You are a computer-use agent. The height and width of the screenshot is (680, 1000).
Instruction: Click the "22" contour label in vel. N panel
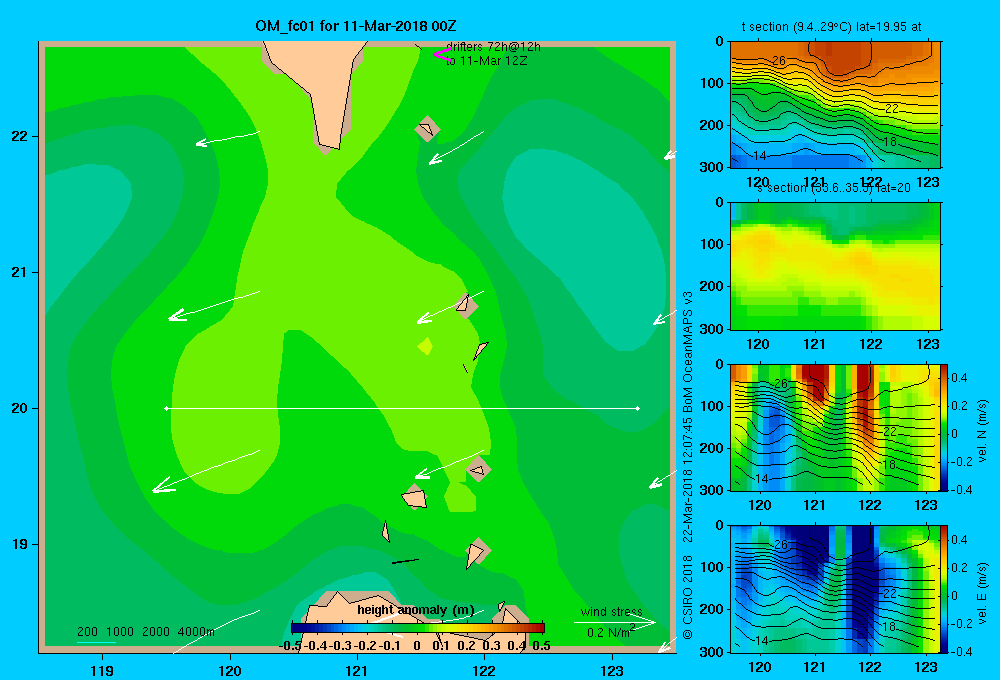point(890,432)
